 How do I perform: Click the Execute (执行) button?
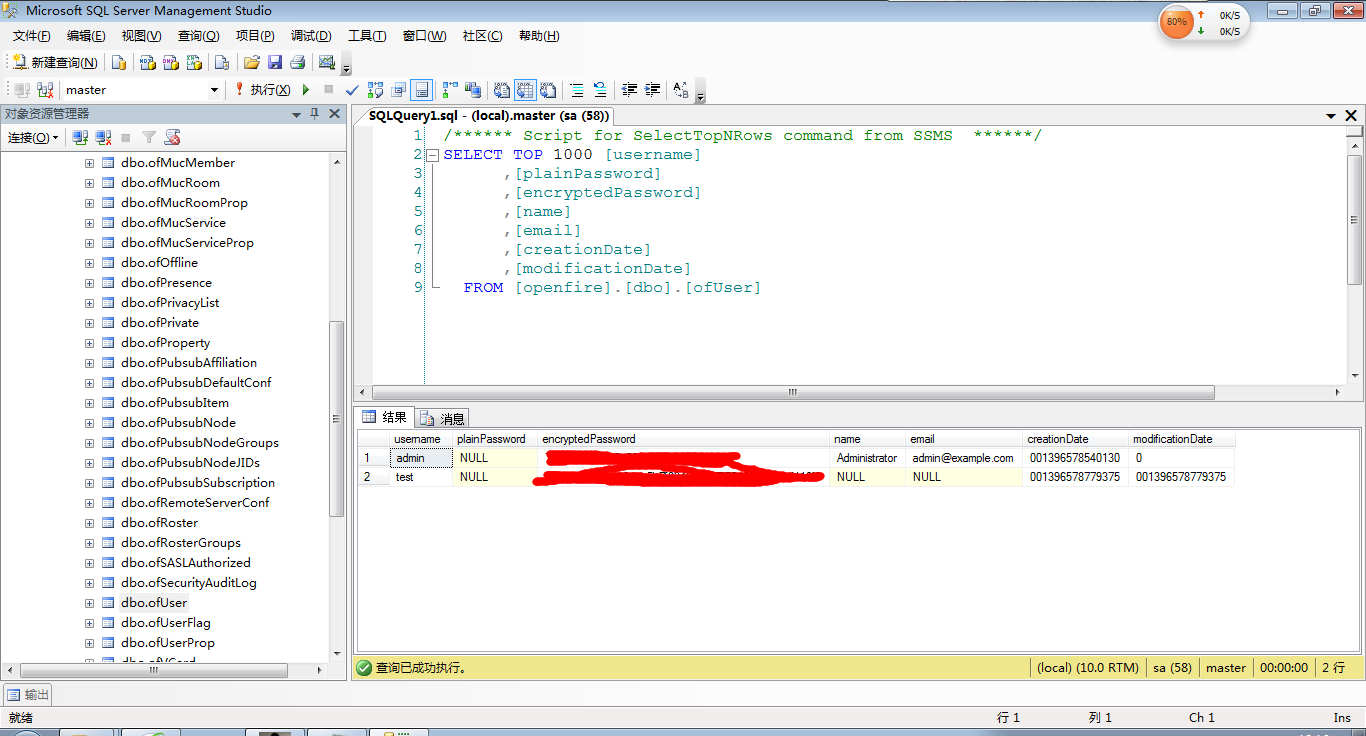262,90
